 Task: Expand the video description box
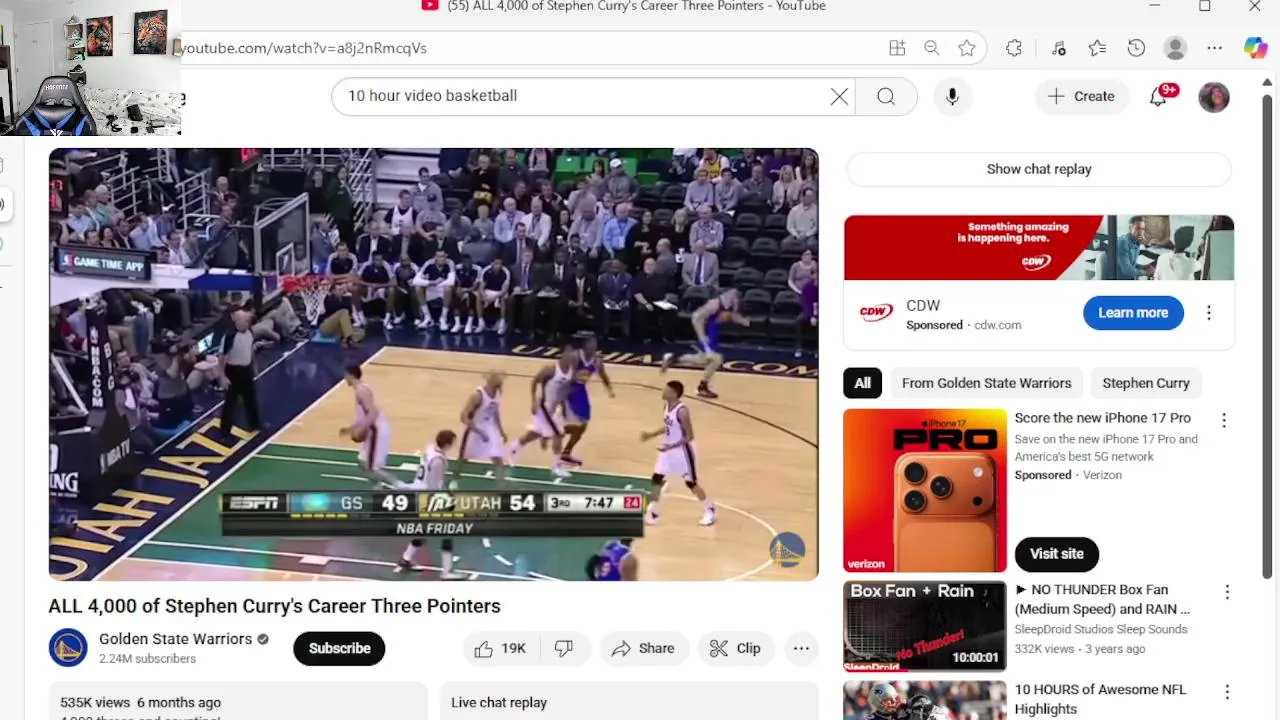pos(238,701)
